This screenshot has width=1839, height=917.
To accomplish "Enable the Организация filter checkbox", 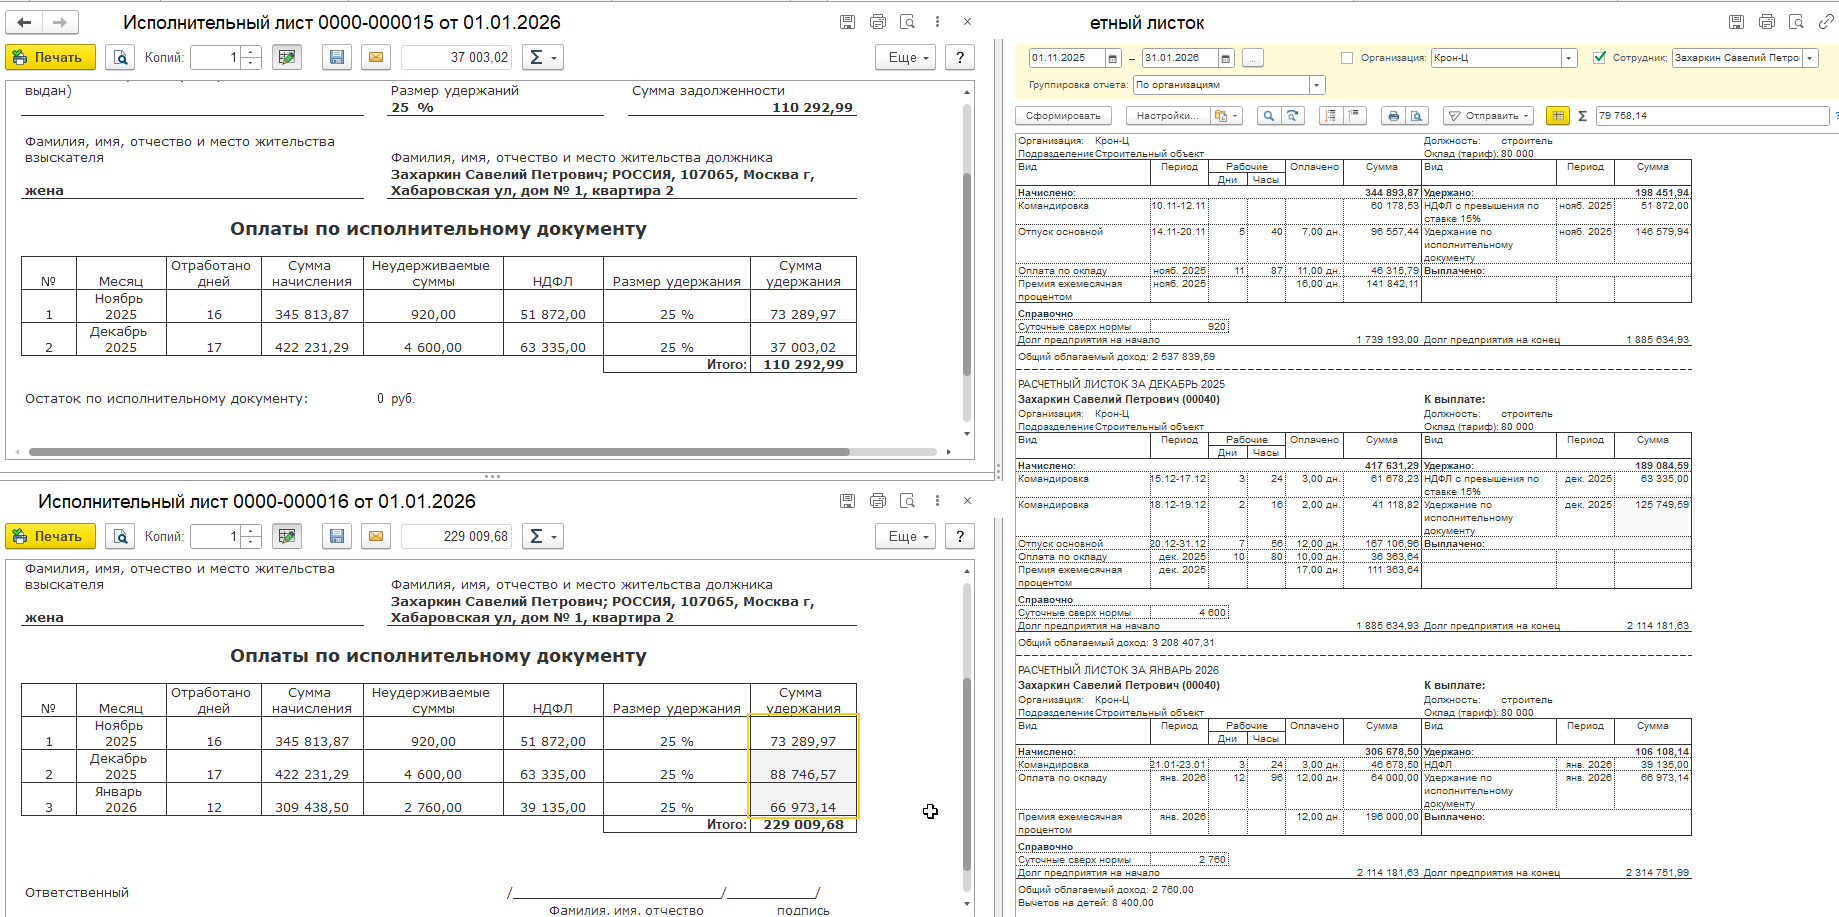I will click(1346, 58).
